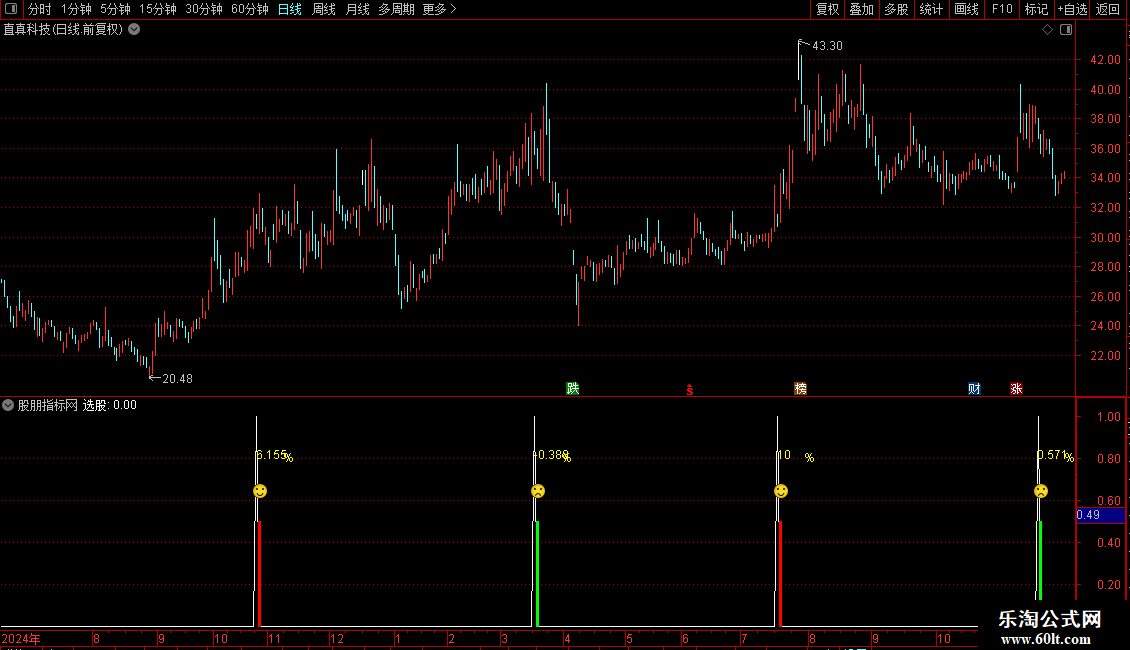1130x650 pixels.
Task: Click the blue 财 info marker
Action: click(974, 388)
